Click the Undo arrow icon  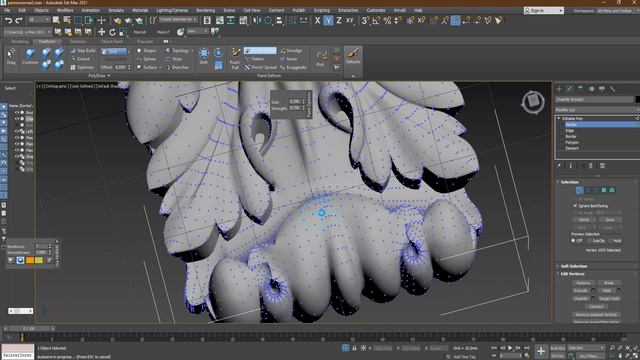[8, 20]
